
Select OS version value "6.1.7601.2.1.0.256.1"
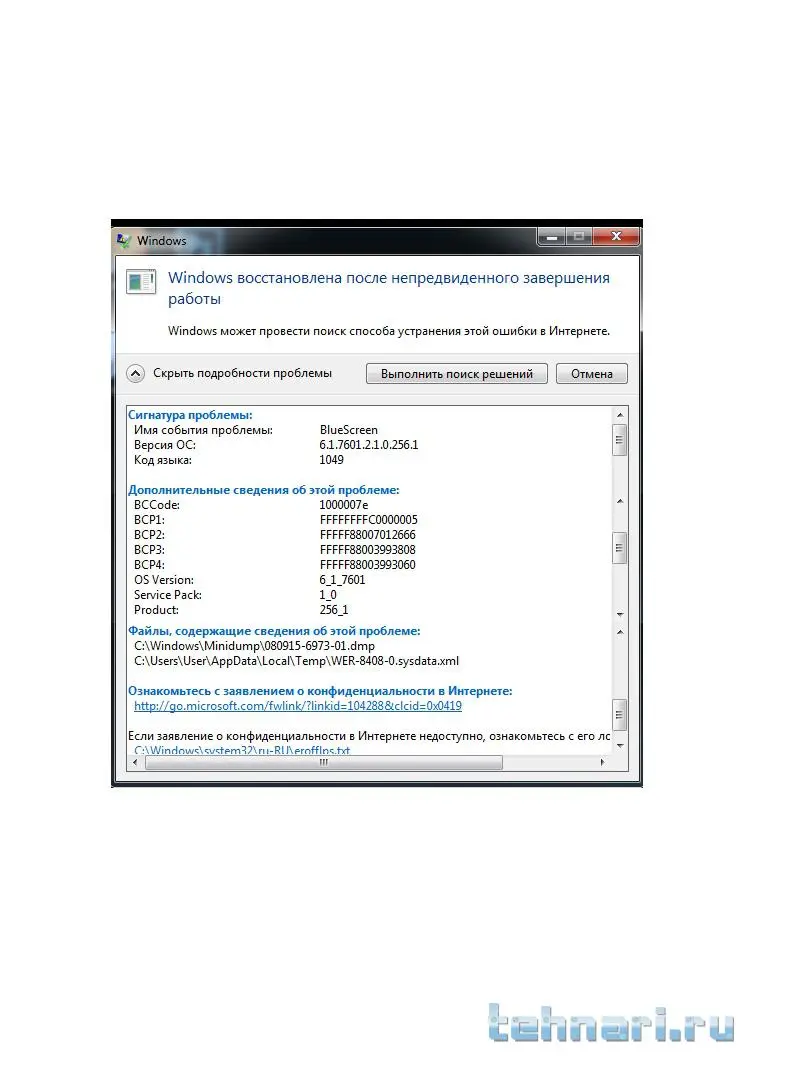point(368,445)
